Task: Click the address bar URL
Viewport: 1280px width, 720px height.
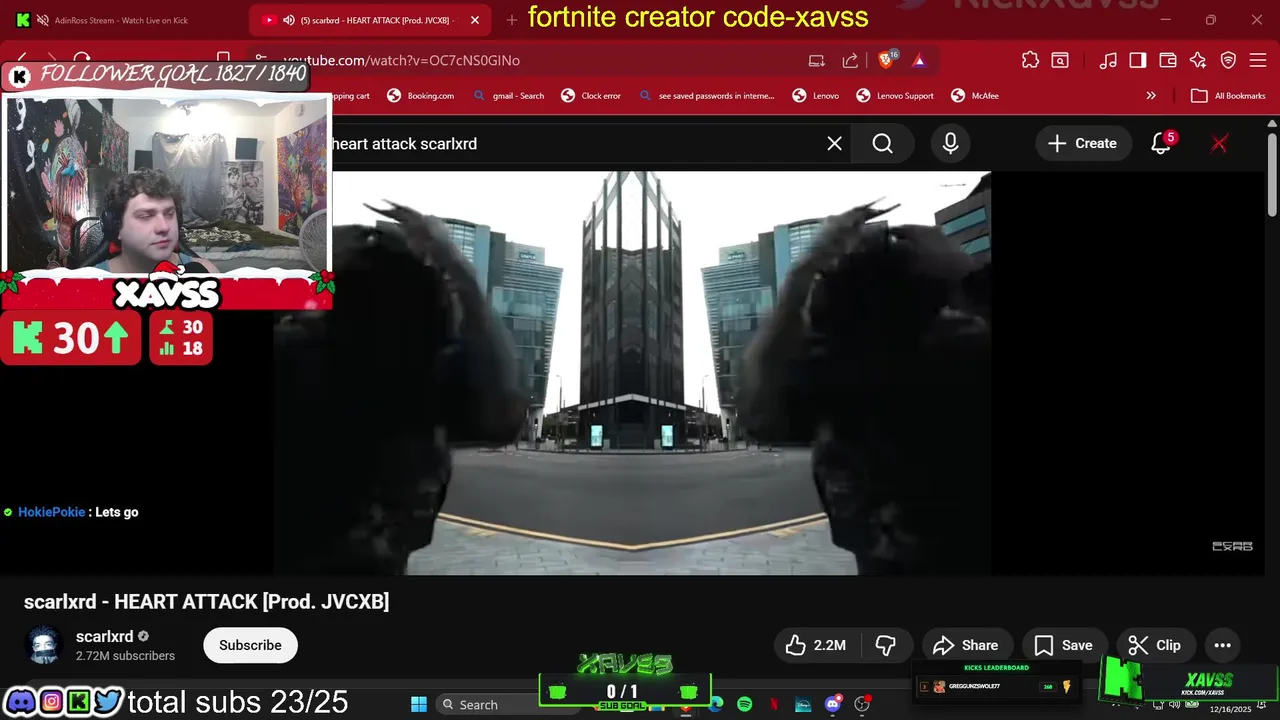Action: pos(401,61)
